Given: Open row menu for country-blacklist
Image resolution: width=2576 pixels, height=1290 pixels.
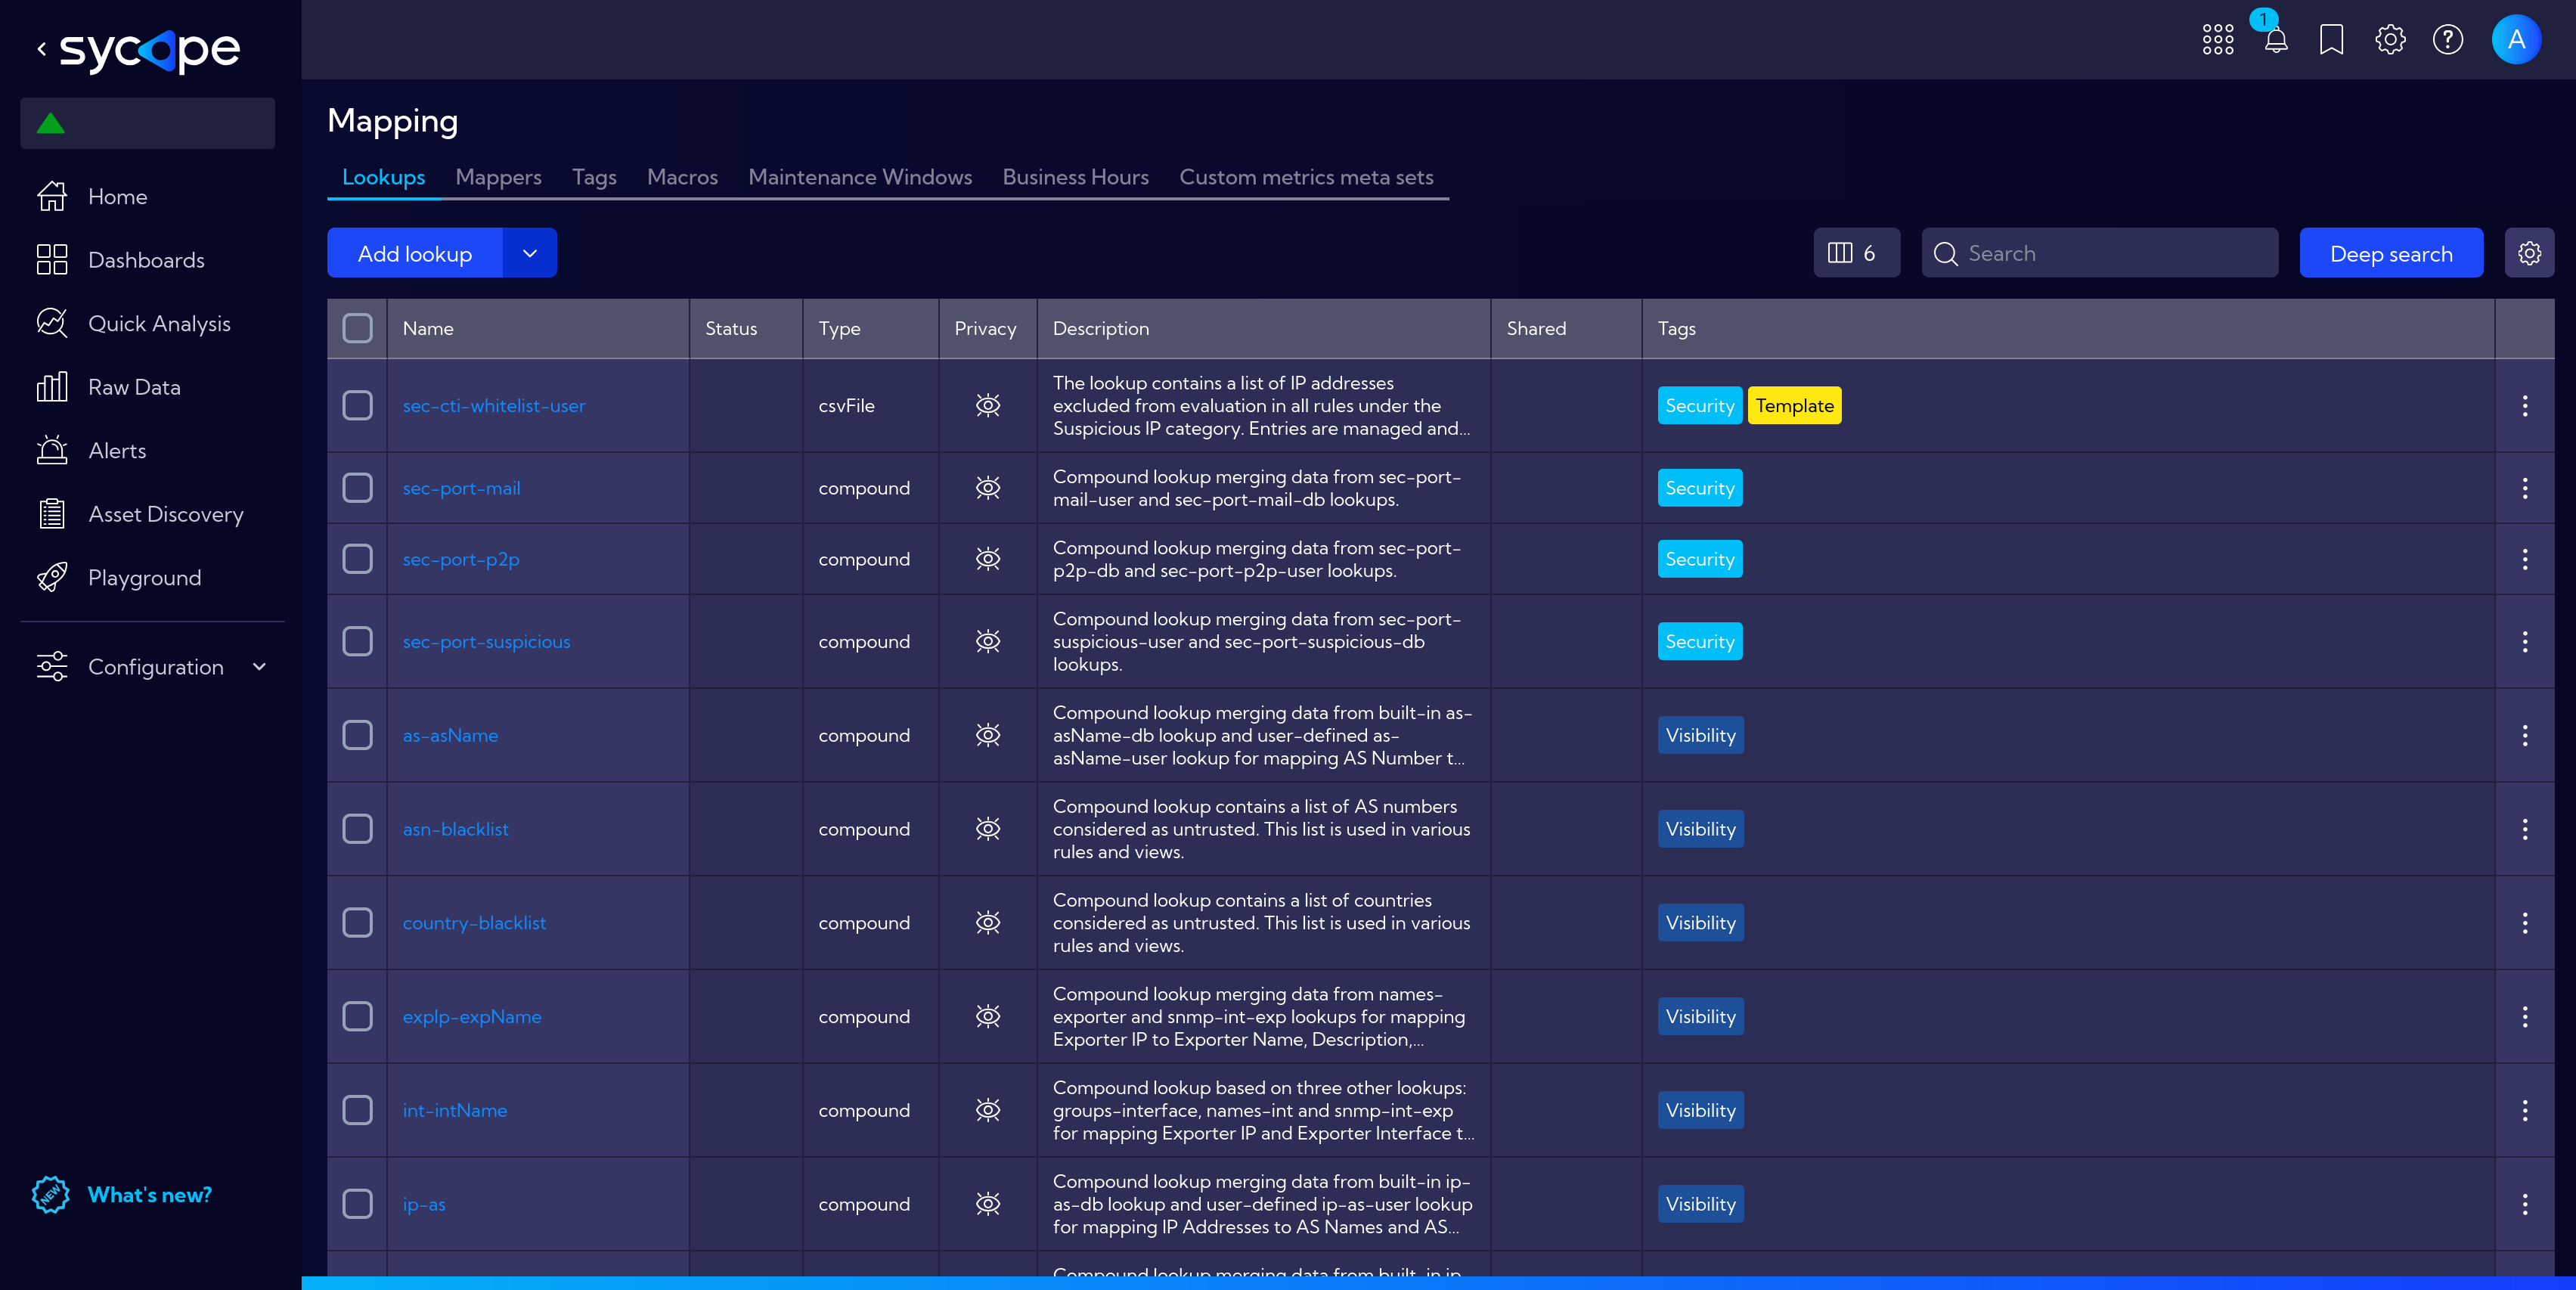Looking at the screenshot, I should click(2524, 923).
